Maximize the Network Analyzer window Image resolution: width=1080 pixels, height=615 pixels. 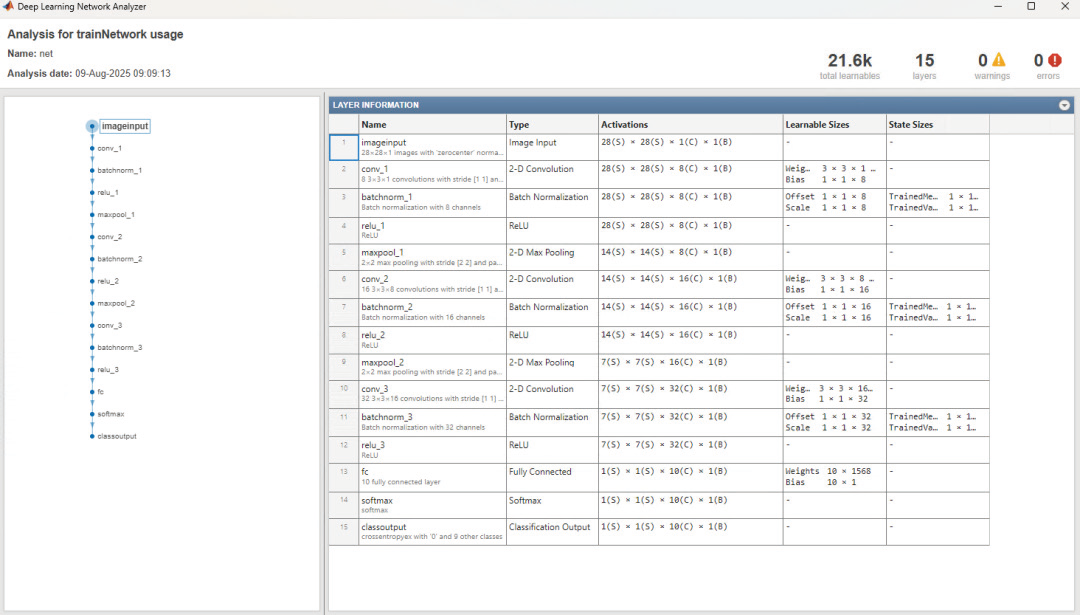[1031, 6]
